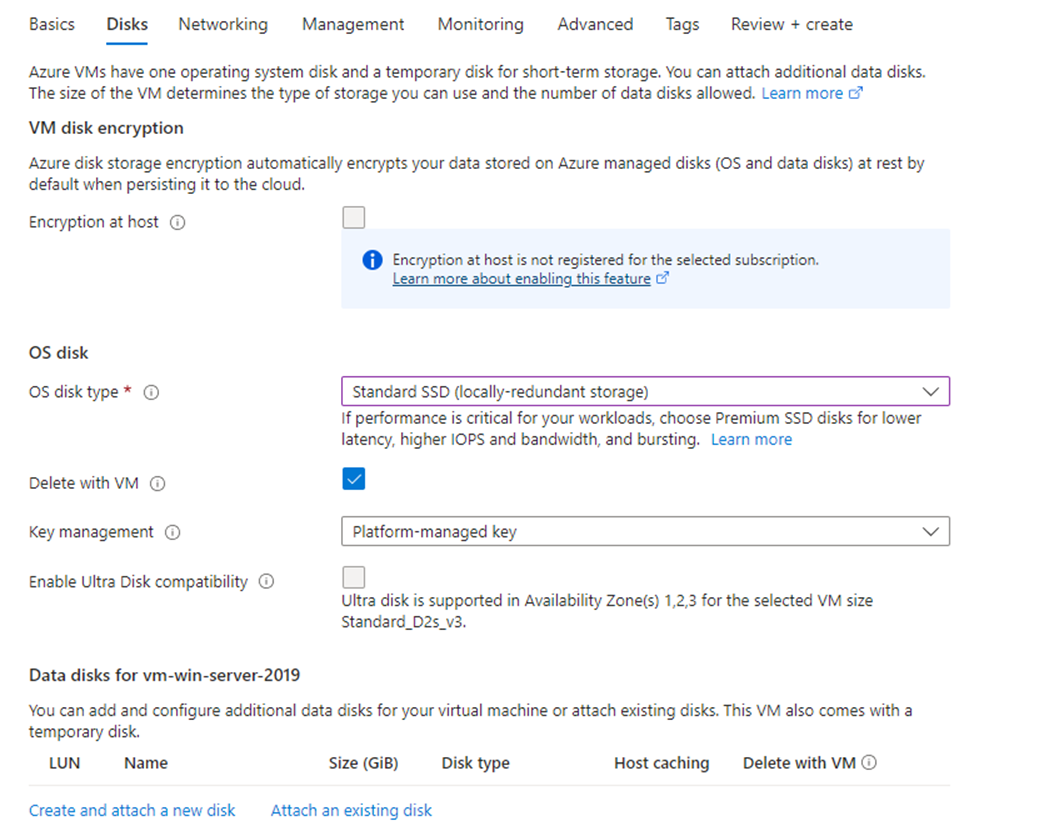Click the info icon beside Encryption at host
This screenshot has width=1044, height=836.
click(178, 222)
